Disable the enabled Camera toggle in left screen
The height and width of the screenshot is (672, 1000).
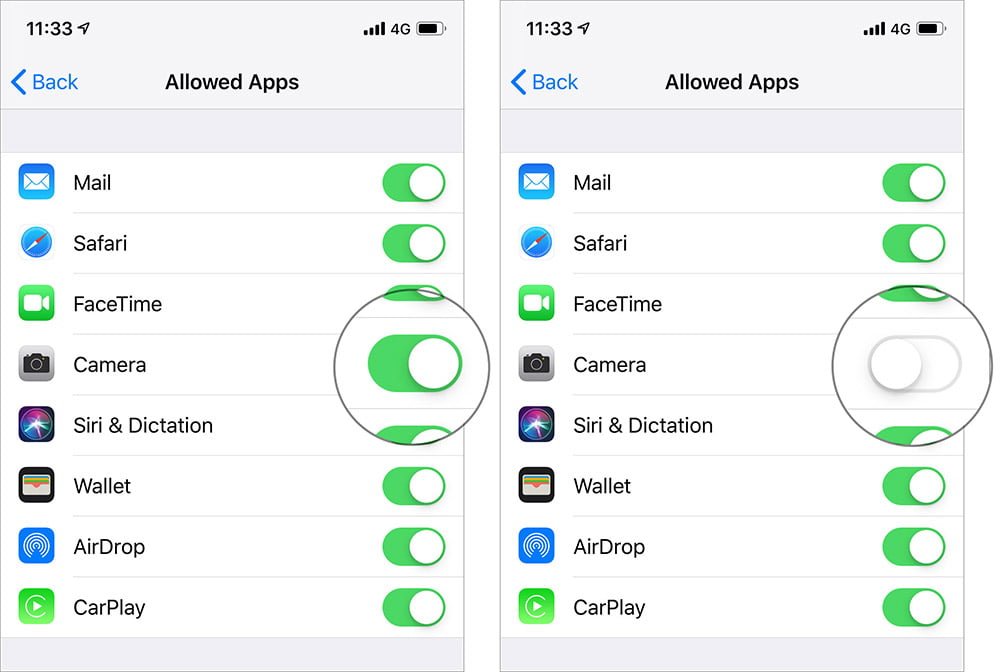(415, 363)
